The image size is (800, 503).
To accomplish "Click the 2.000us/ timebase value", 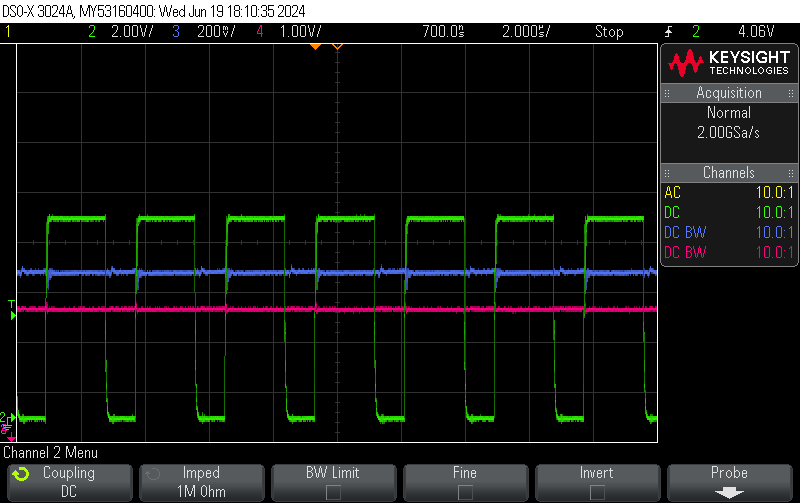I will tap(526, 32).
